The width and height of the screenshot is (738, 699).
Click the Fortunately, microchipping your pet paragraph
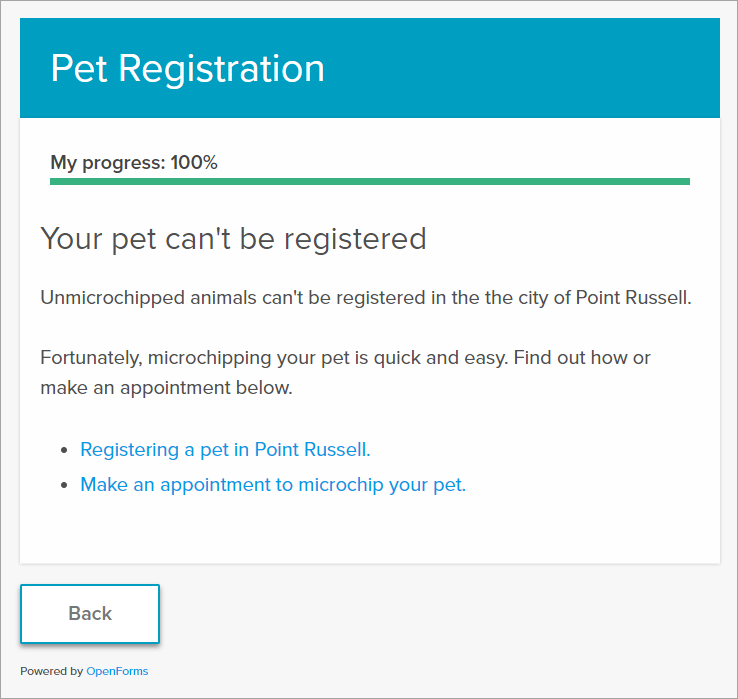(345, 372)
